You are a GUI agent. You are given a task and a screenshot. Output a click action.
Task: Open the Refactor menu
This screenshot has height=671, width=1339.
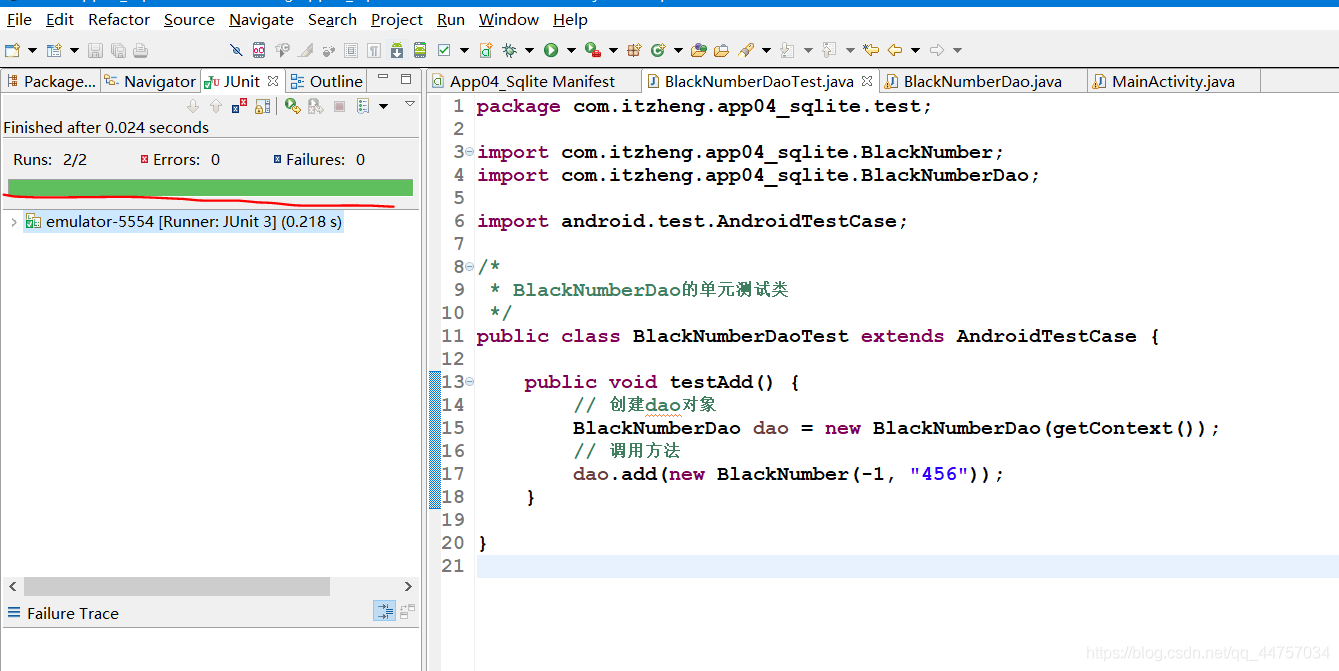119,19
